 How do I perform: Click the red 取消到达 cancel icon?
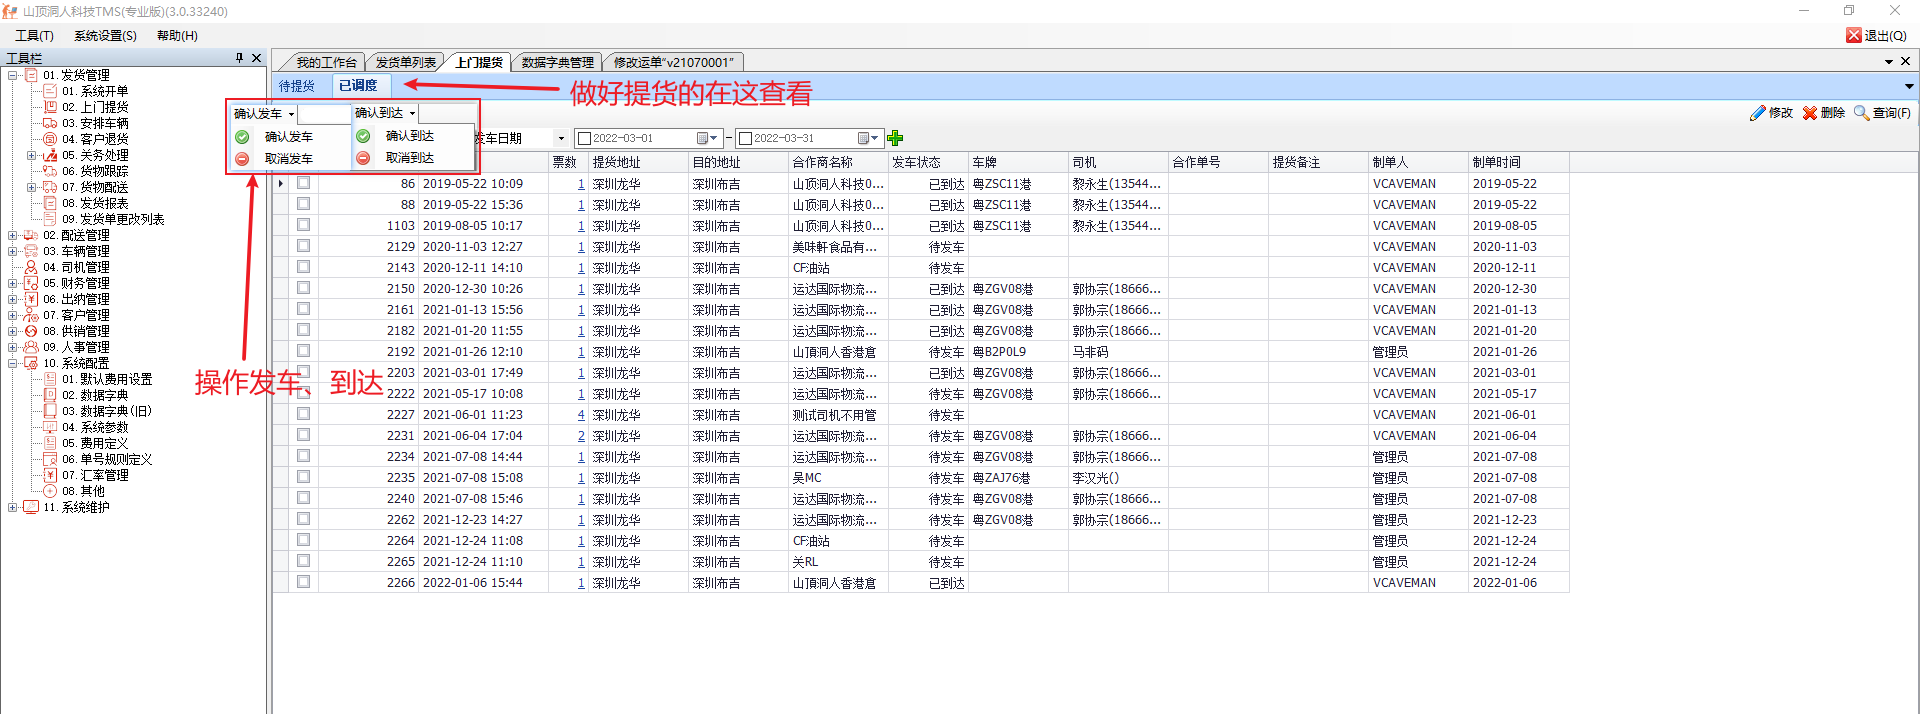click(x=363, y=158)
